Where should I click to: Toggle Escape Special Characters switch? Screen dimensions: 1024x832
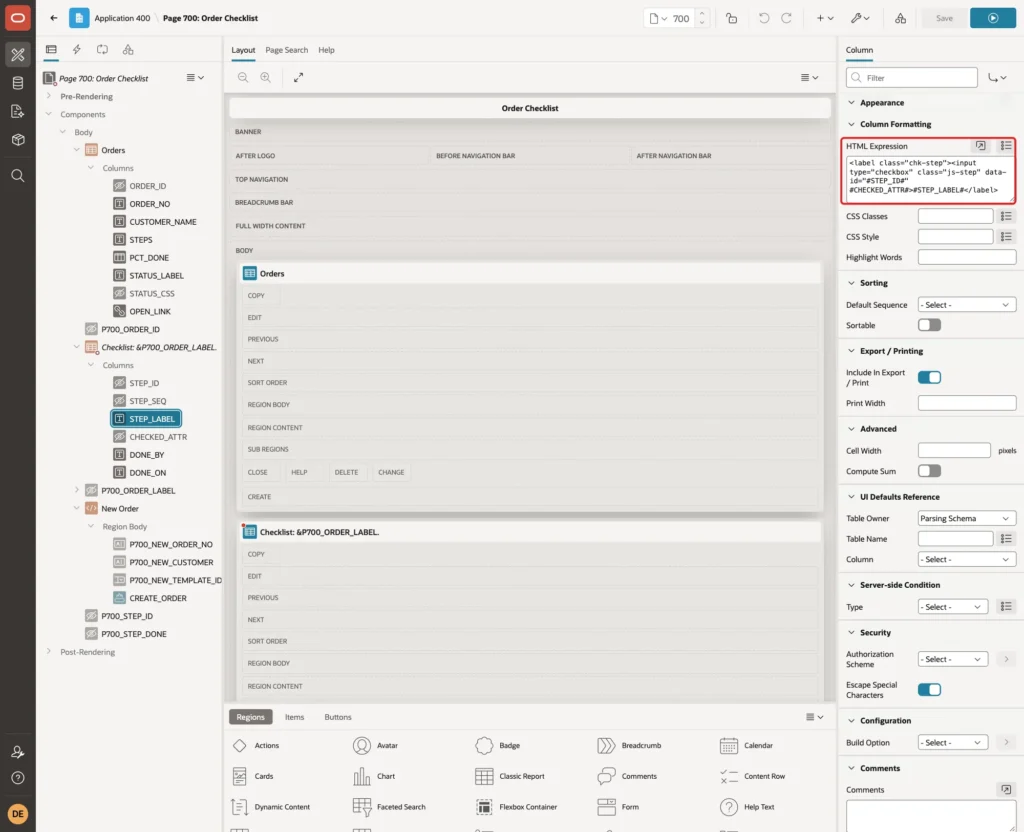[x=929, y=690]
